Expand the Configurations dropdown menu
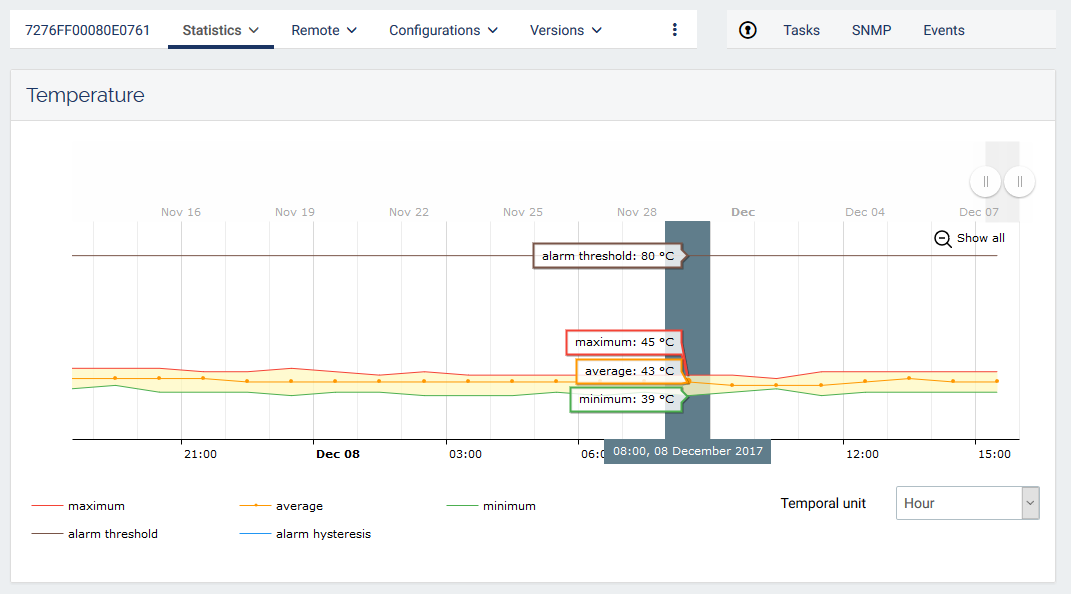 click(443, 30)
